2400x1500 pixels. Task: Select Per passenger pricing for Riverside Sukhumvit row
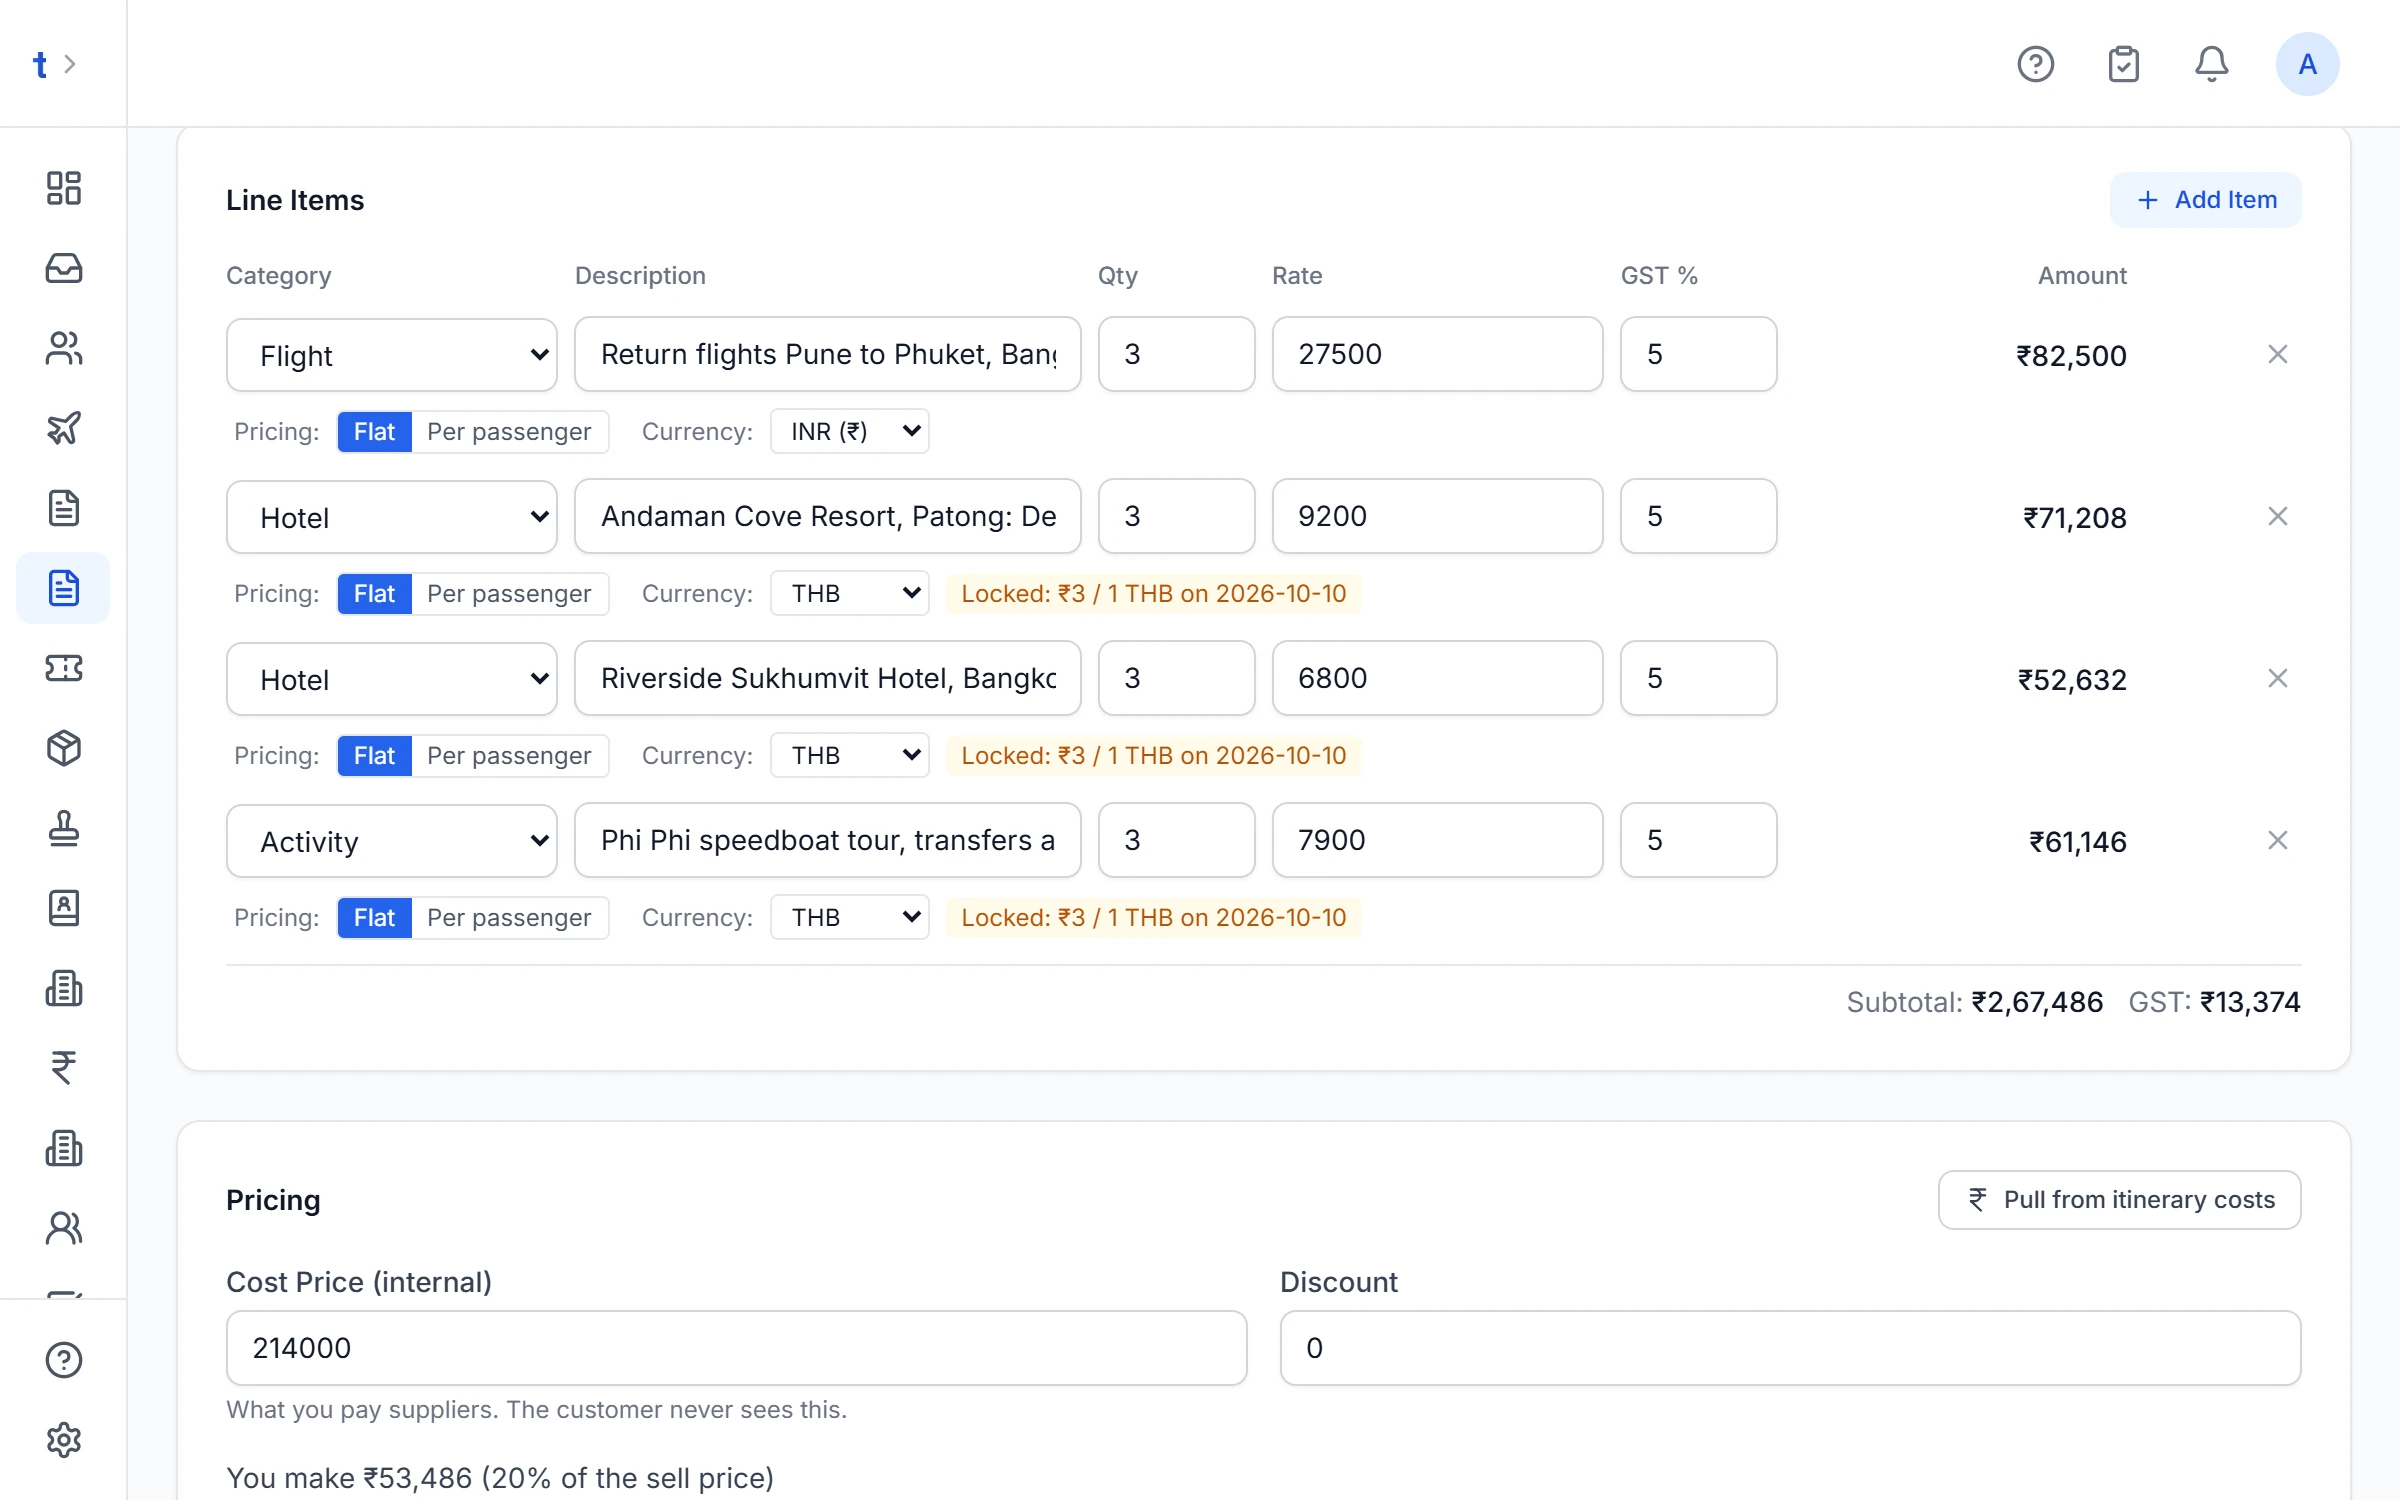tap(509, 756)
